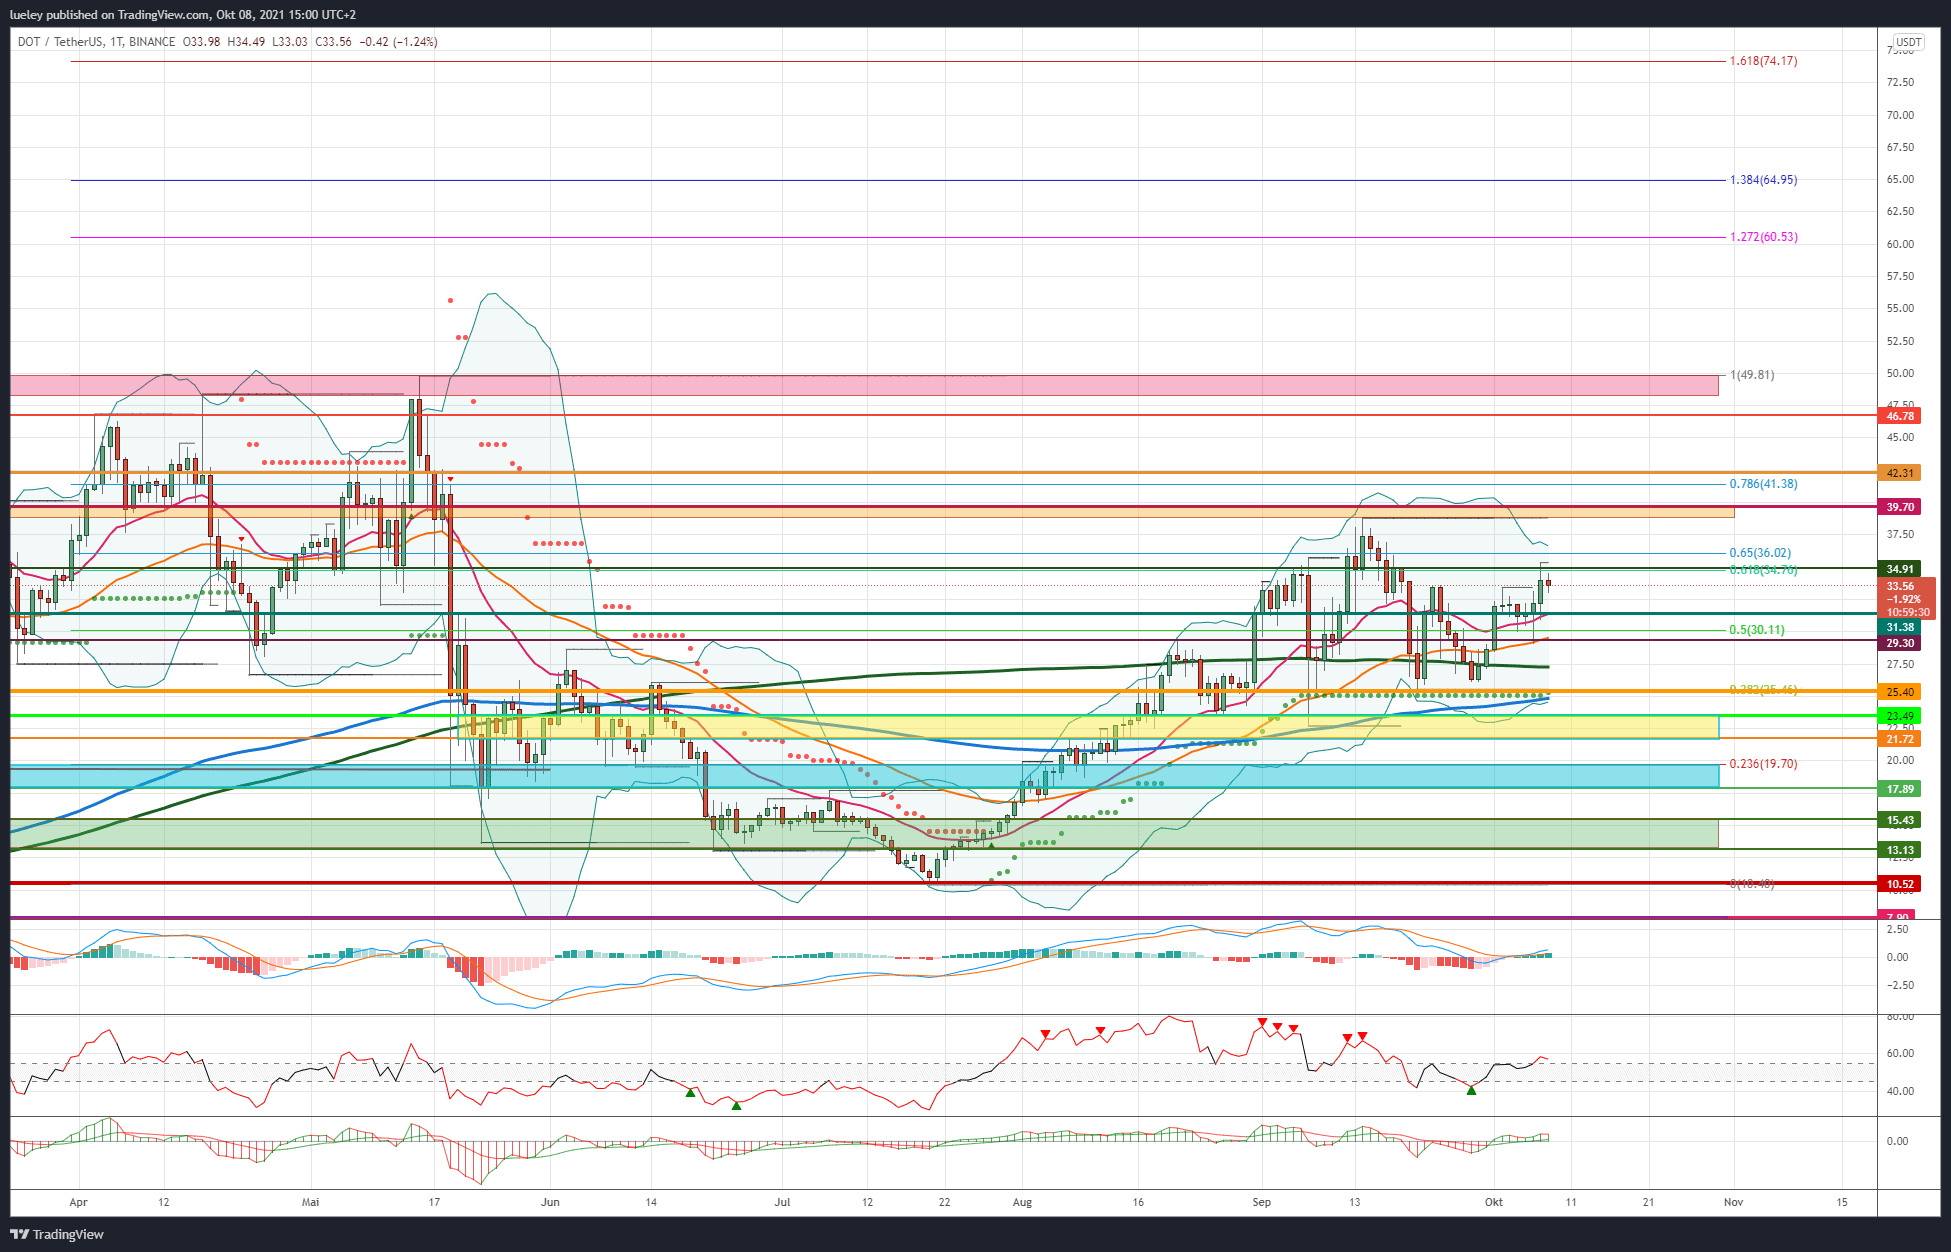Click the pink resistance zone near 49.81
Screen dimensions: 1951x1252
864,385
